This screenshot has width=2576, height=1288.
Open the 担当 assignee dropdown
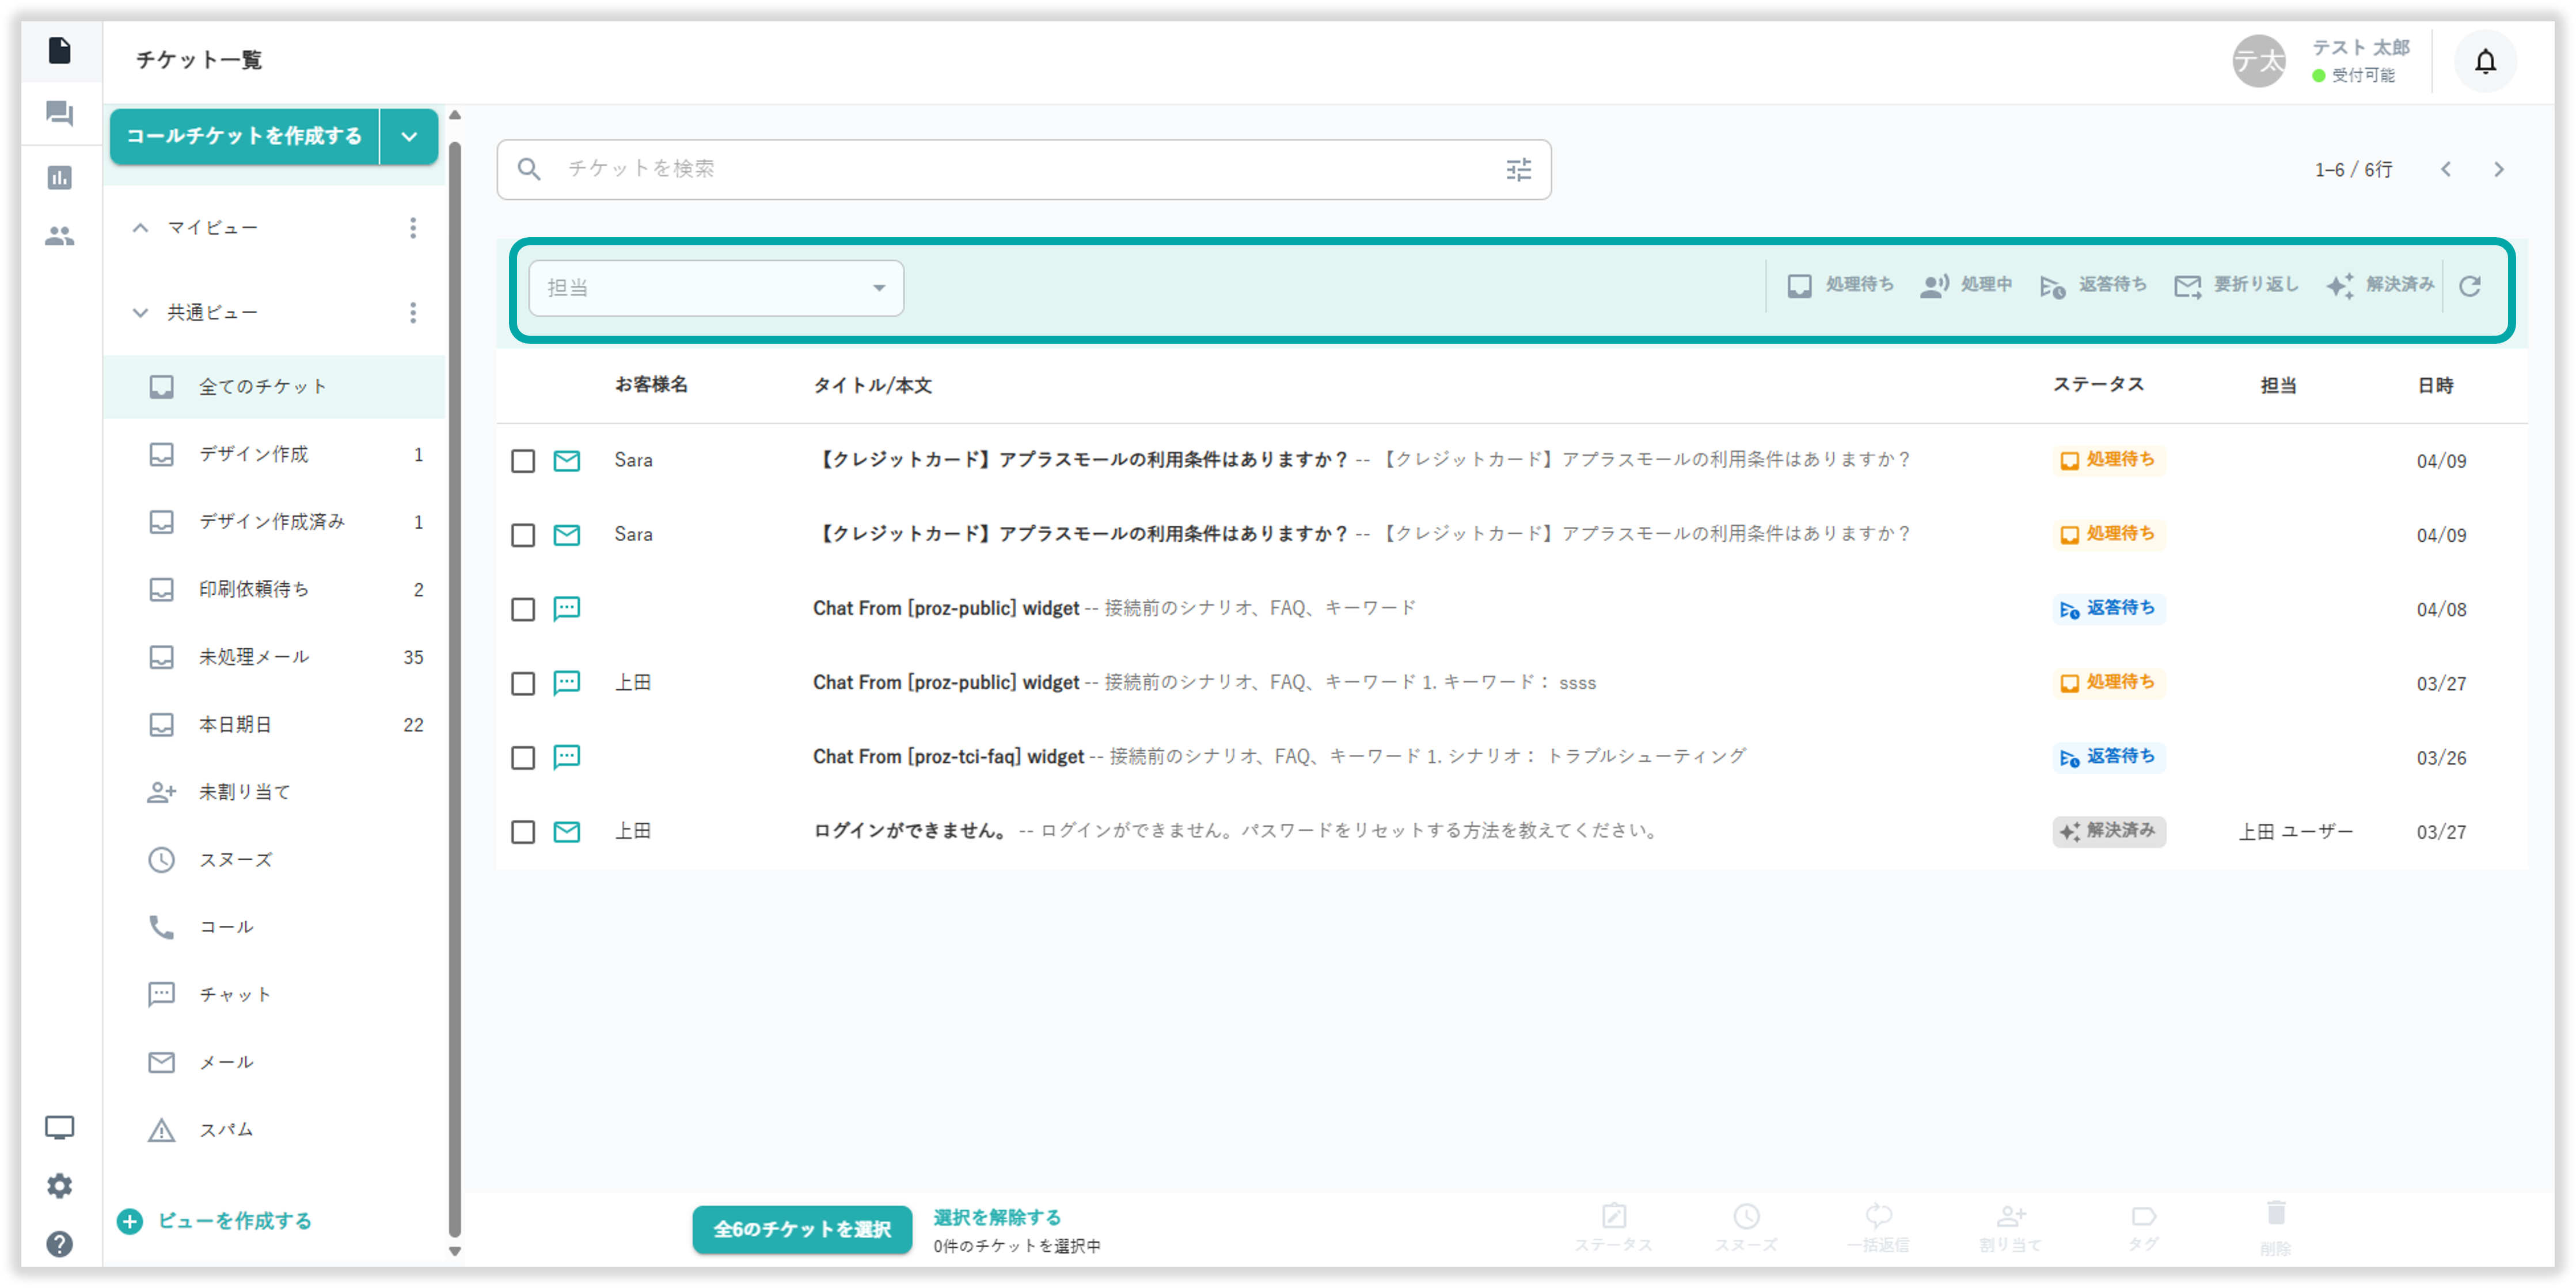[x=716, y=288]
